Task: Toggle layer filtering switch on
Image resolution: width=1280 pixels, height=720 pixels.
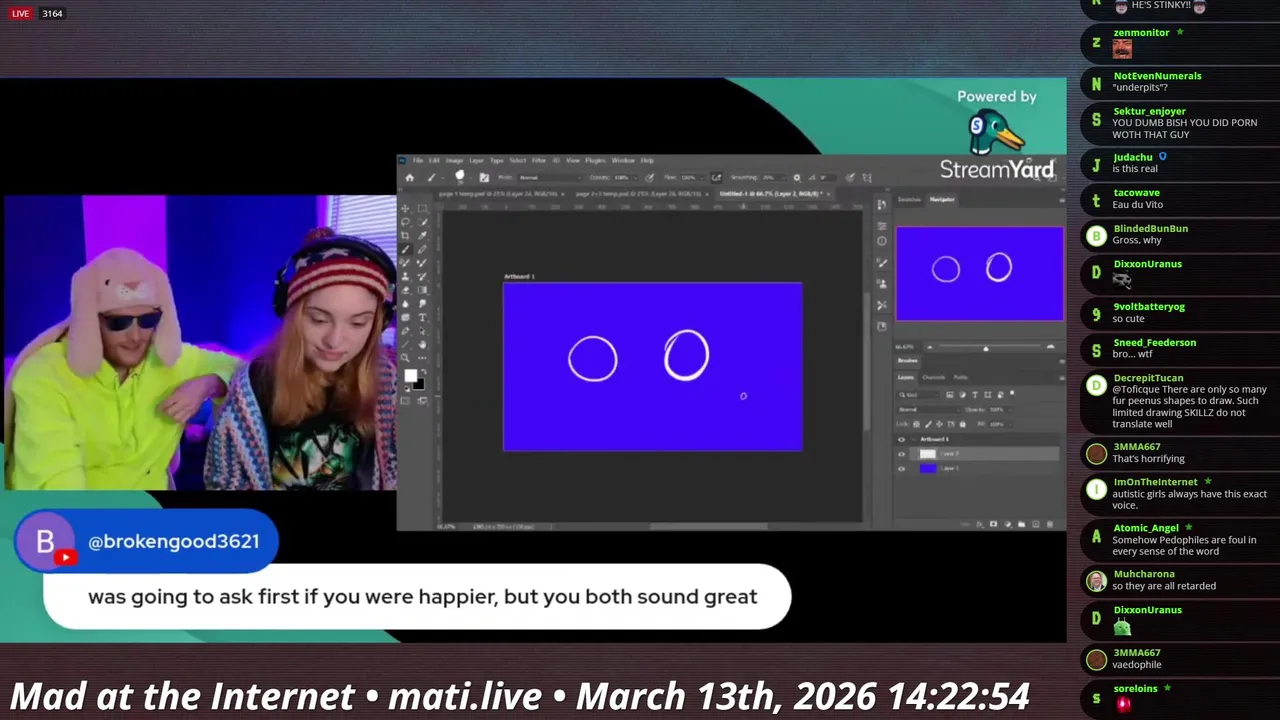Action: click(1011, 394)
